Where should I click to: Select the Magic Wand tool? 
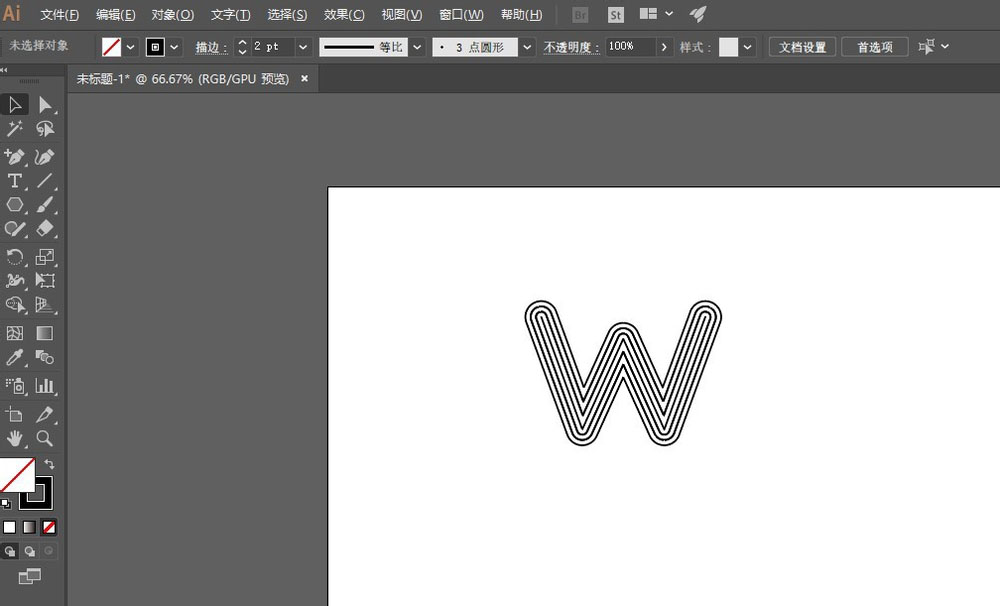tap(15, 129)
